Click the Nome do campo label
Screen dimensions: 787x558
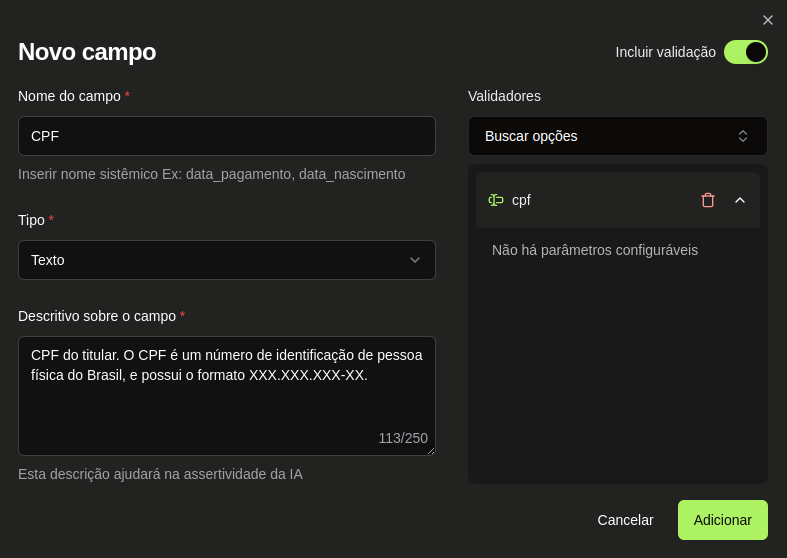pyautogui.click(x=69, y=96)
